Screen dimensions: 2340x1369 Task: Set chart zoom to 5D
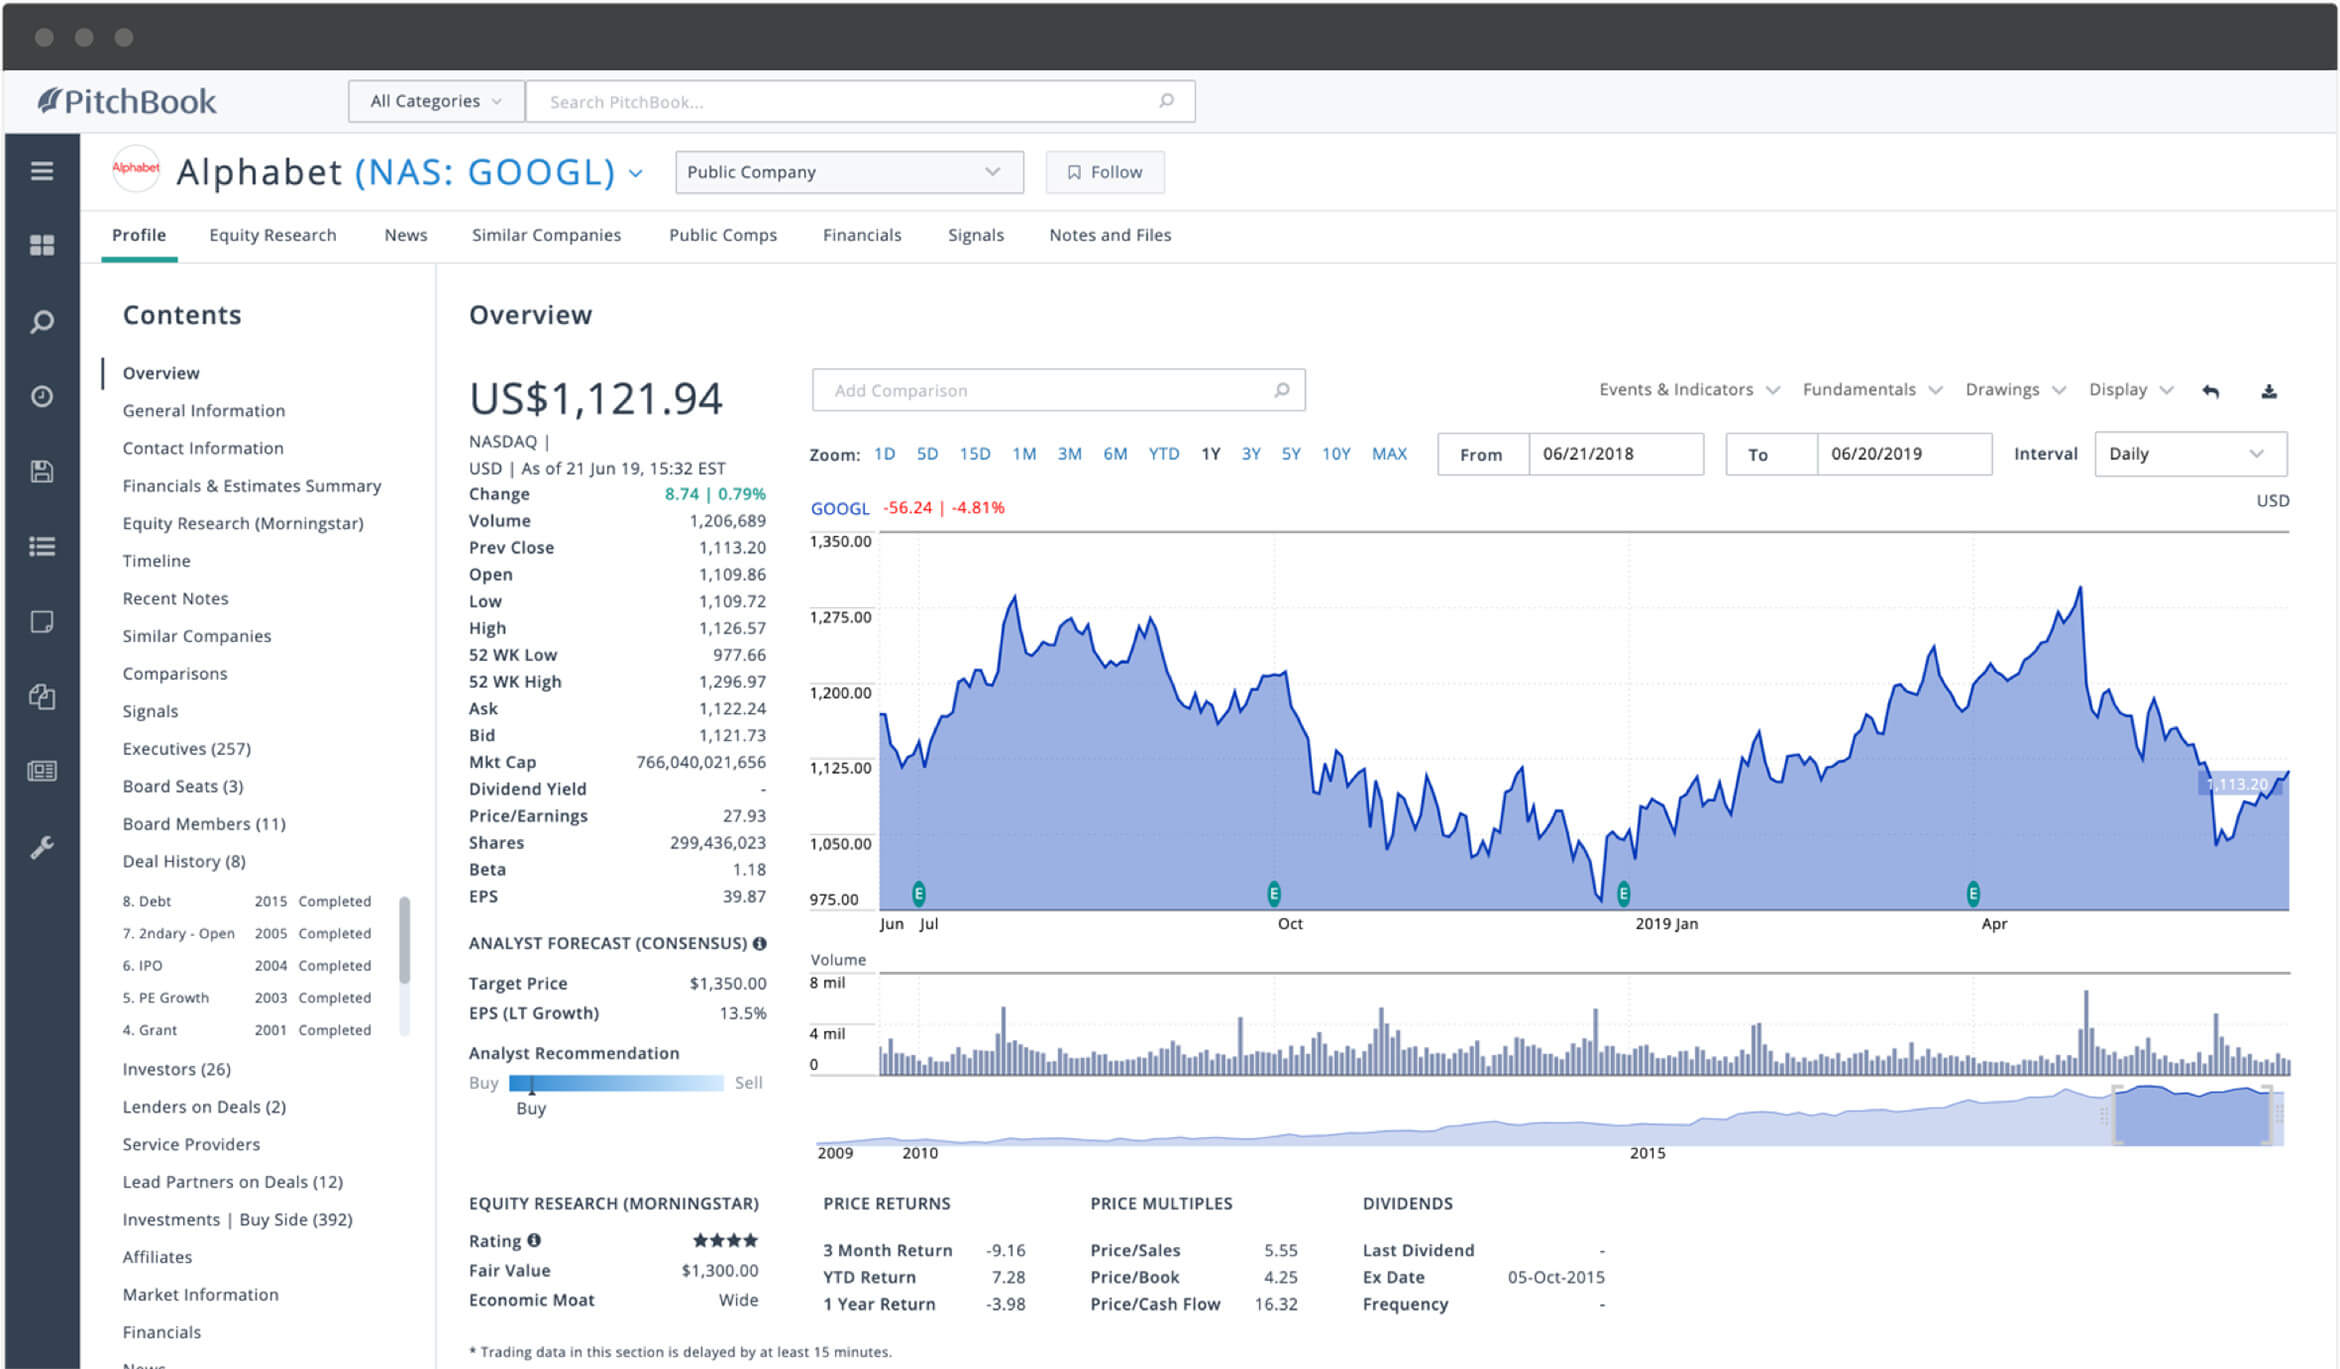pos(927,454)
